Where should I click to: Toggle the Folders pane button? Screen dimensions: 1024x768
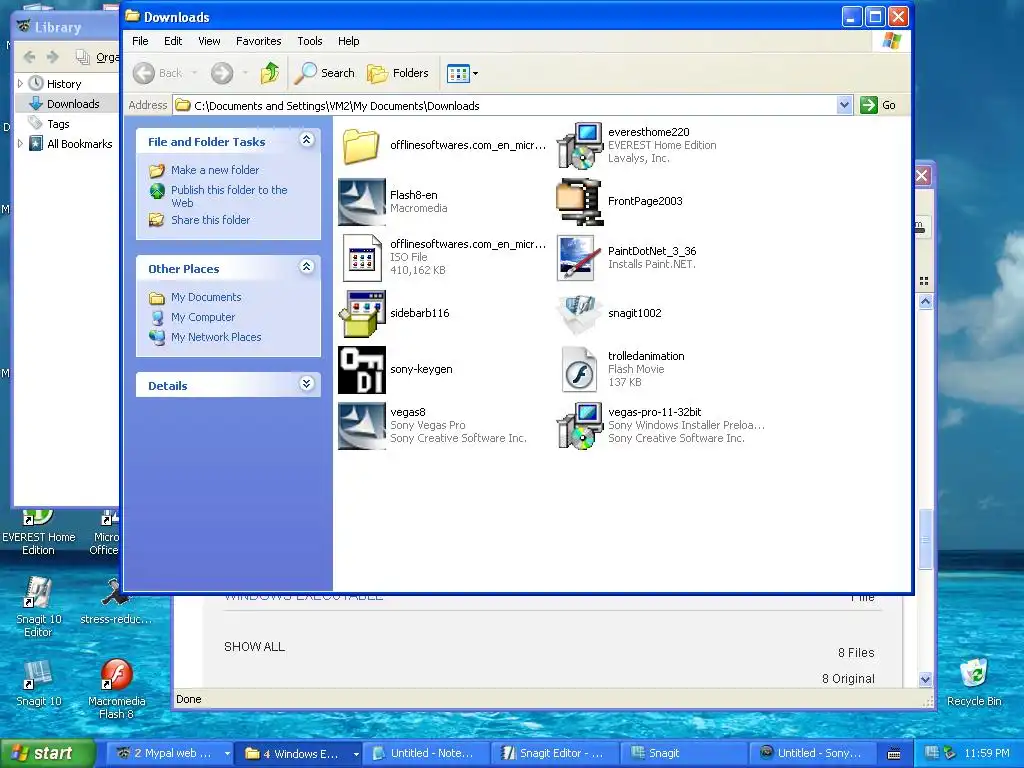(x=398, y=73)
